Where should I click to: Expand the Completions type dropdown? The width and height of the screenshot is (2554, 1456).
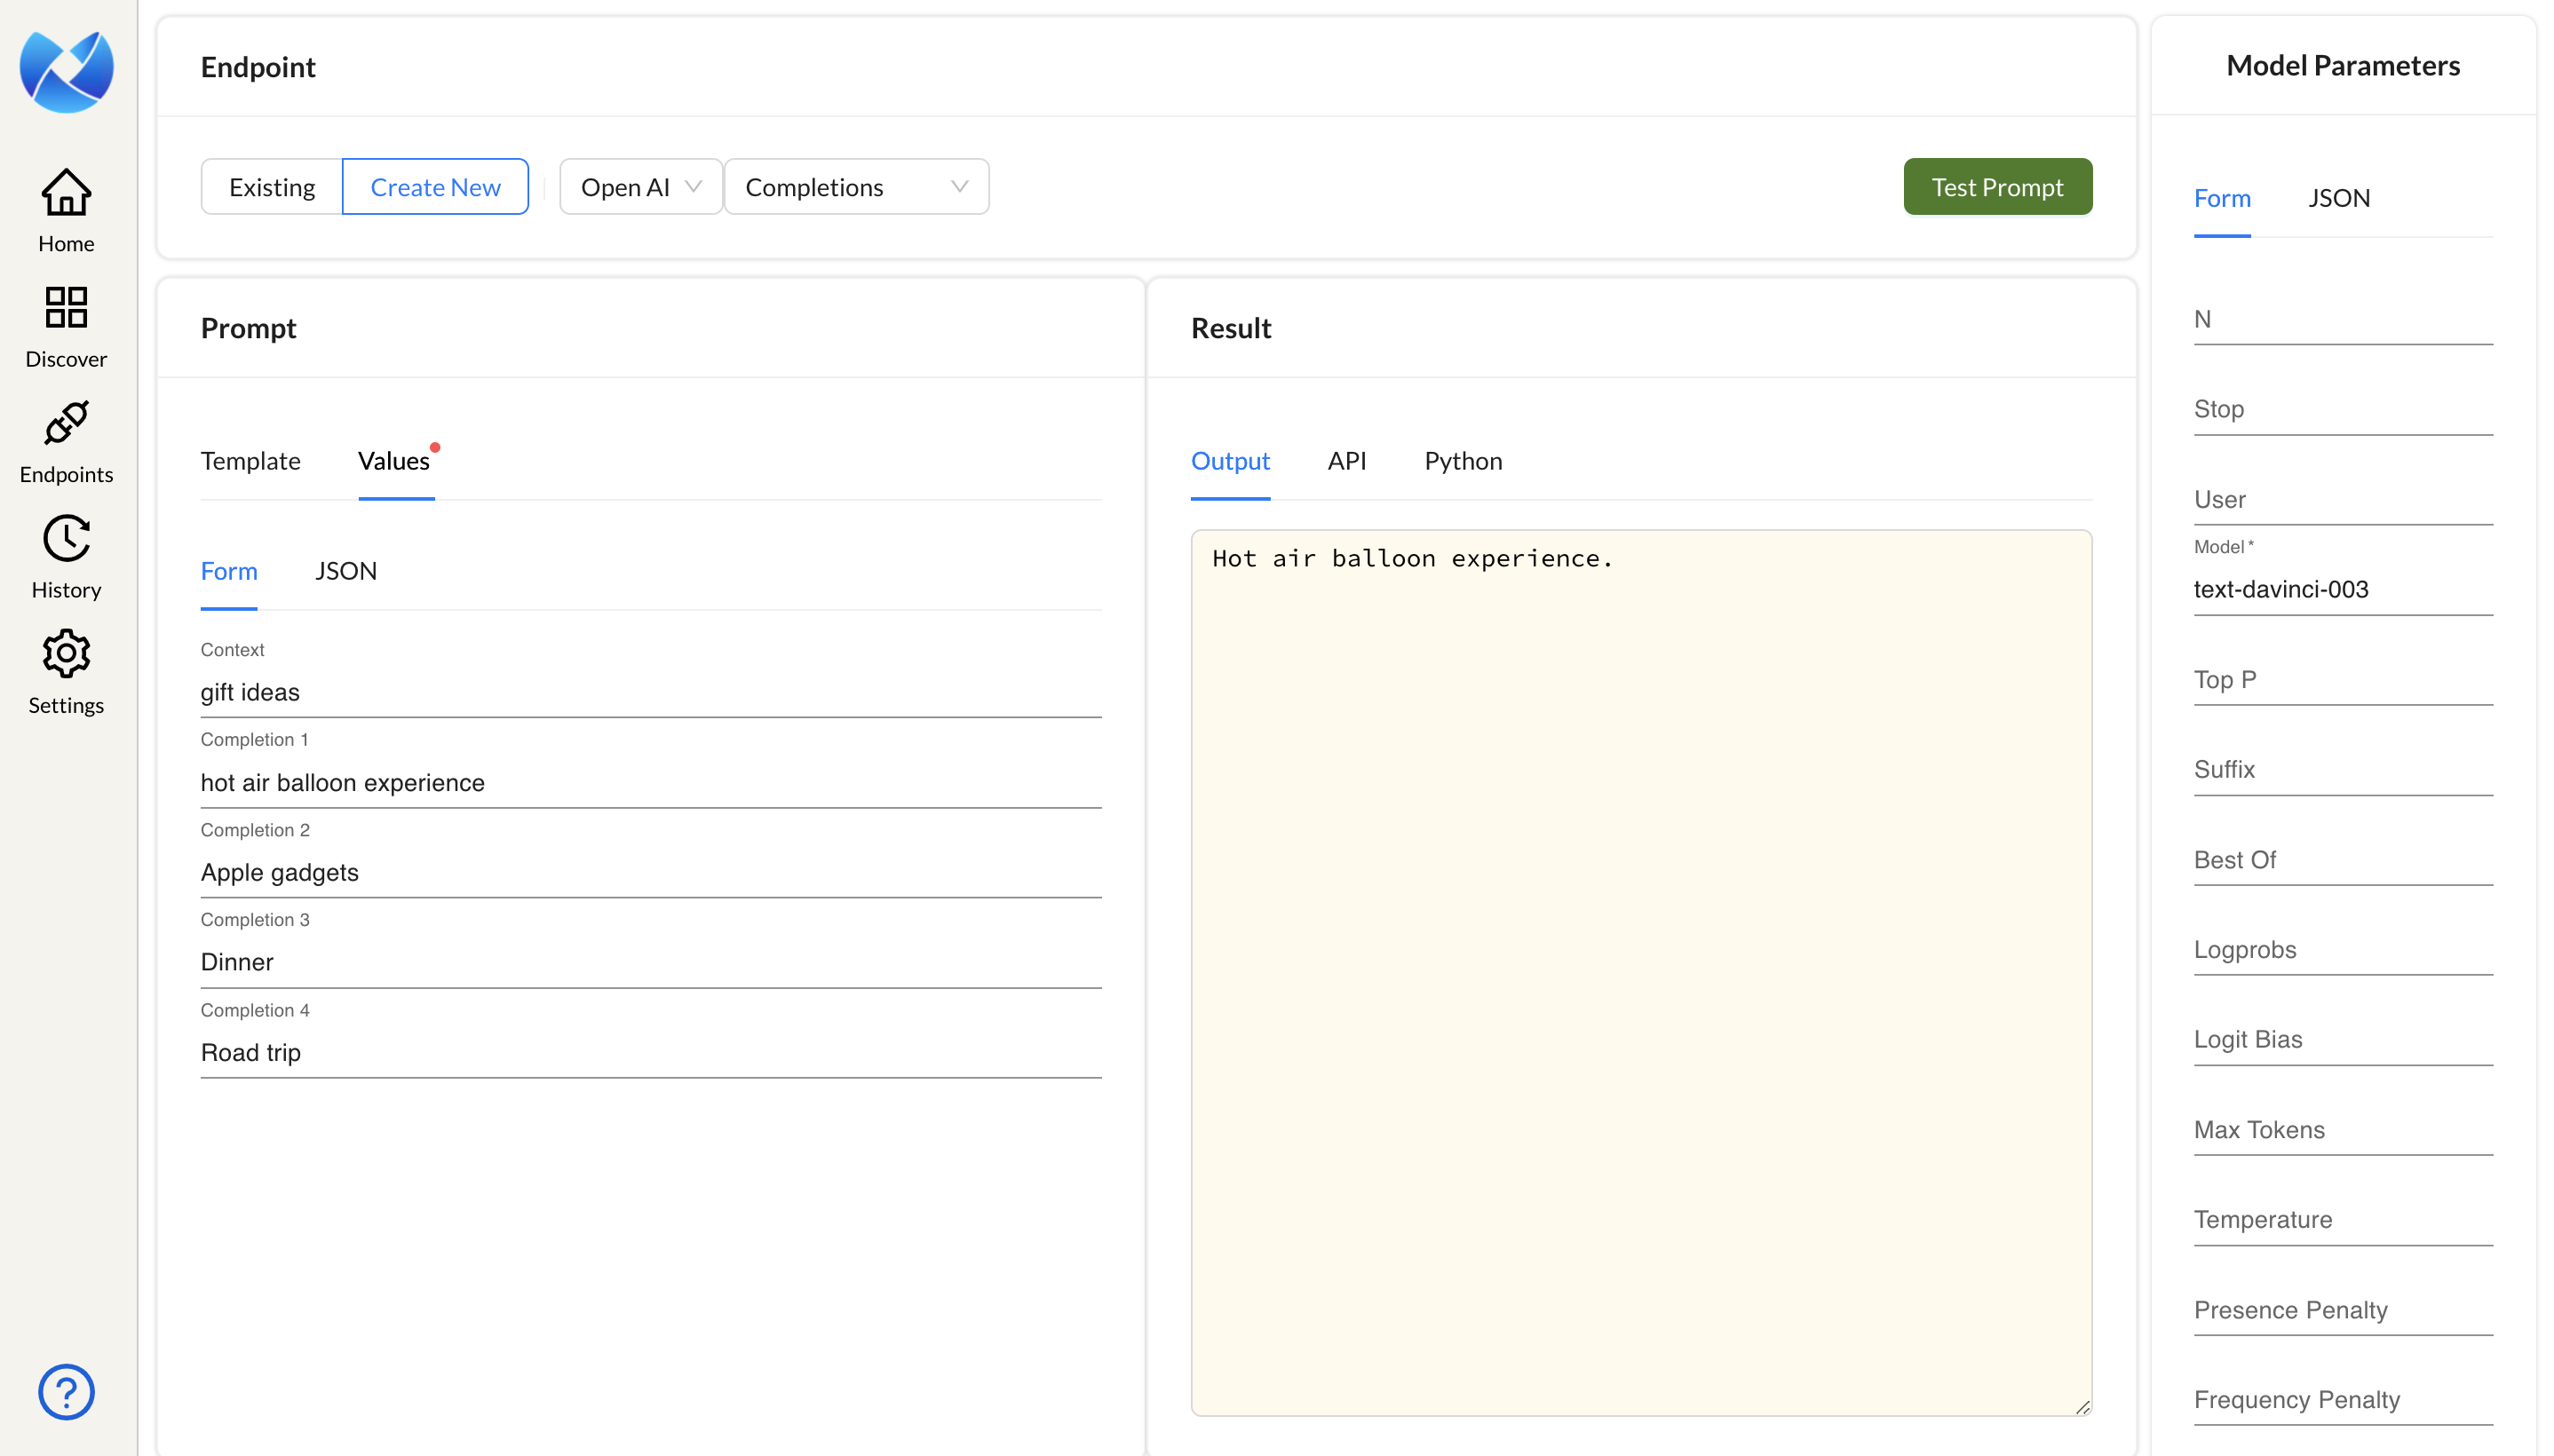coord(856,187)
